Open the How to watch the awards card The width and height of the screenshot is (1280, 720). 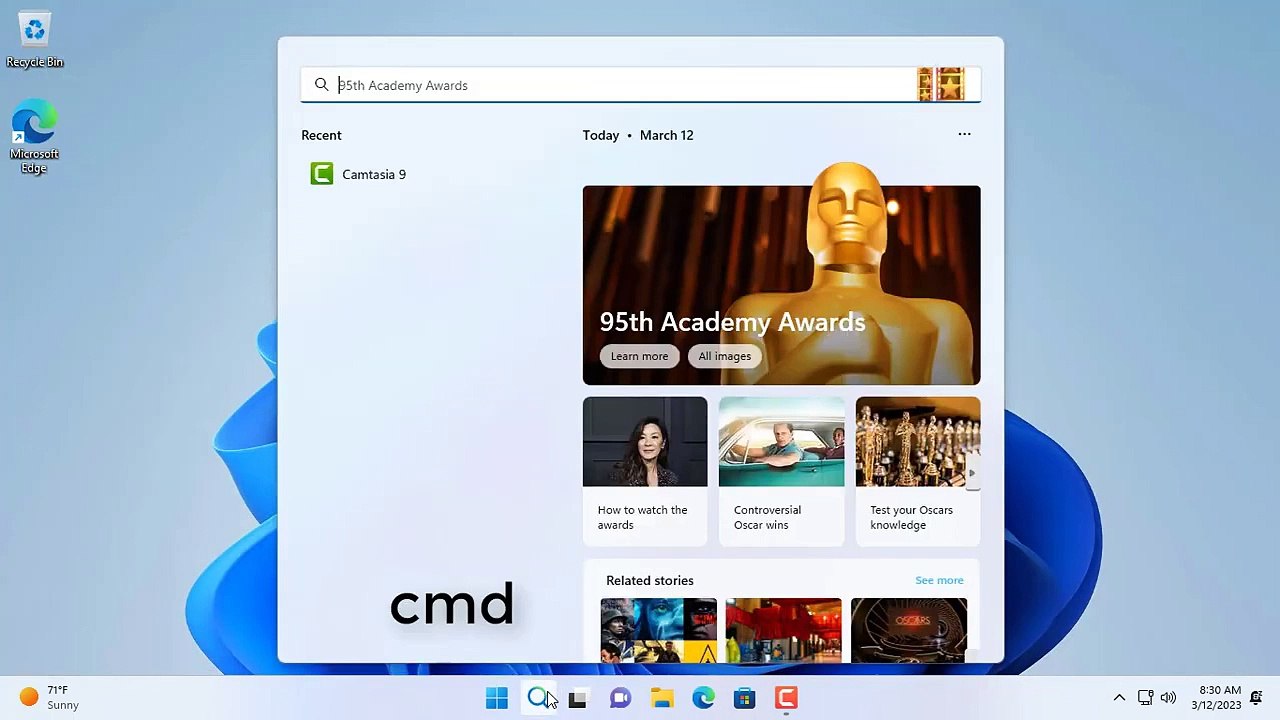pyautogui.click(x=645, y=471)
